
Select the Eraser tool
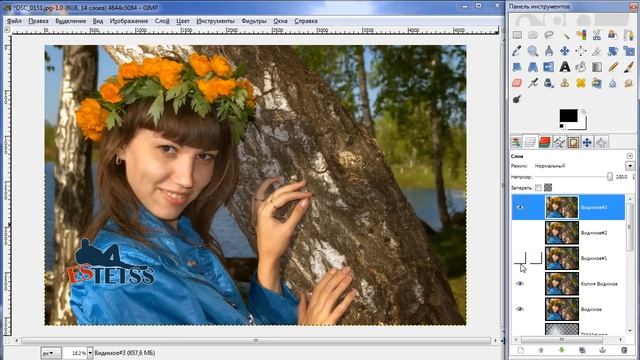[x=517, y=83]
